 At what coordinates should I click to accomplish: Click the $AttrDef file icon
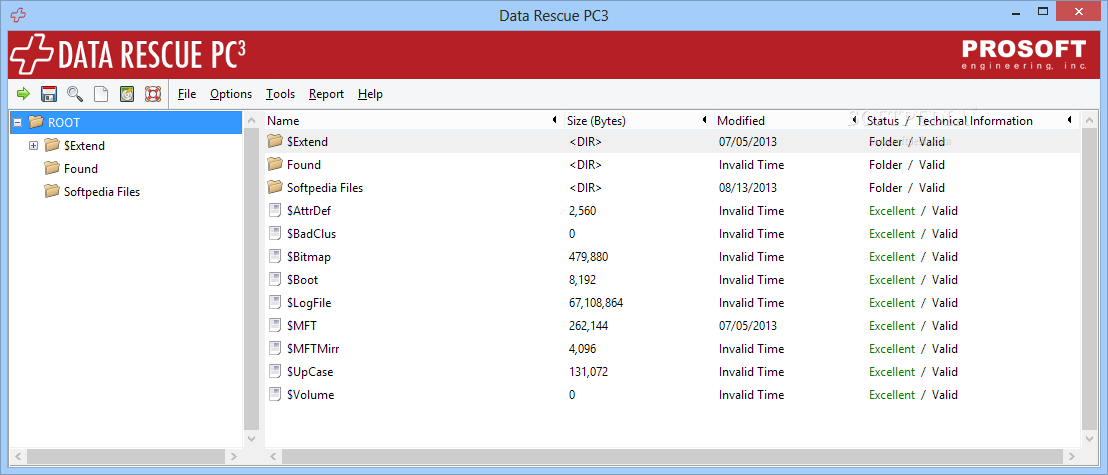[x=275, y=211]
